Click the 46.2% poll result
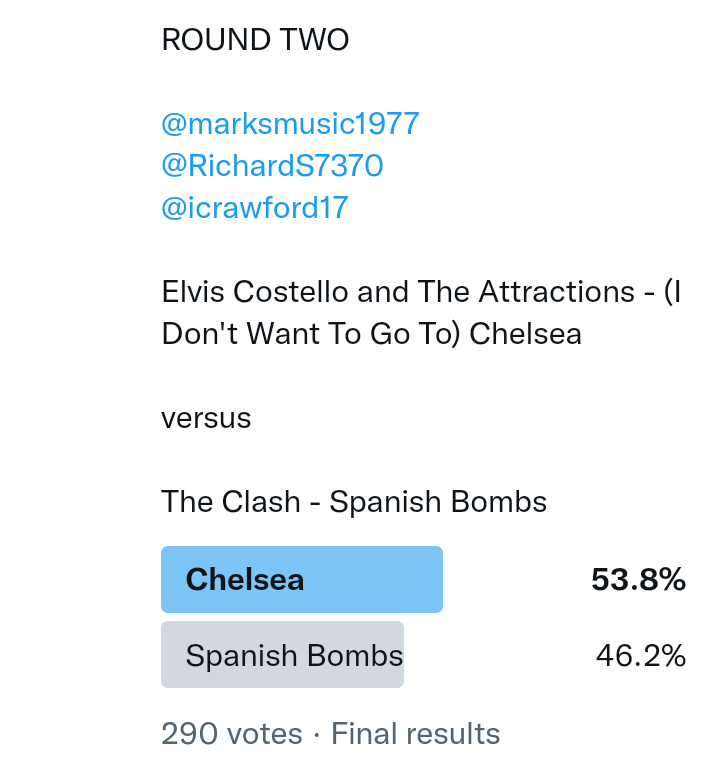 point(640,655)
